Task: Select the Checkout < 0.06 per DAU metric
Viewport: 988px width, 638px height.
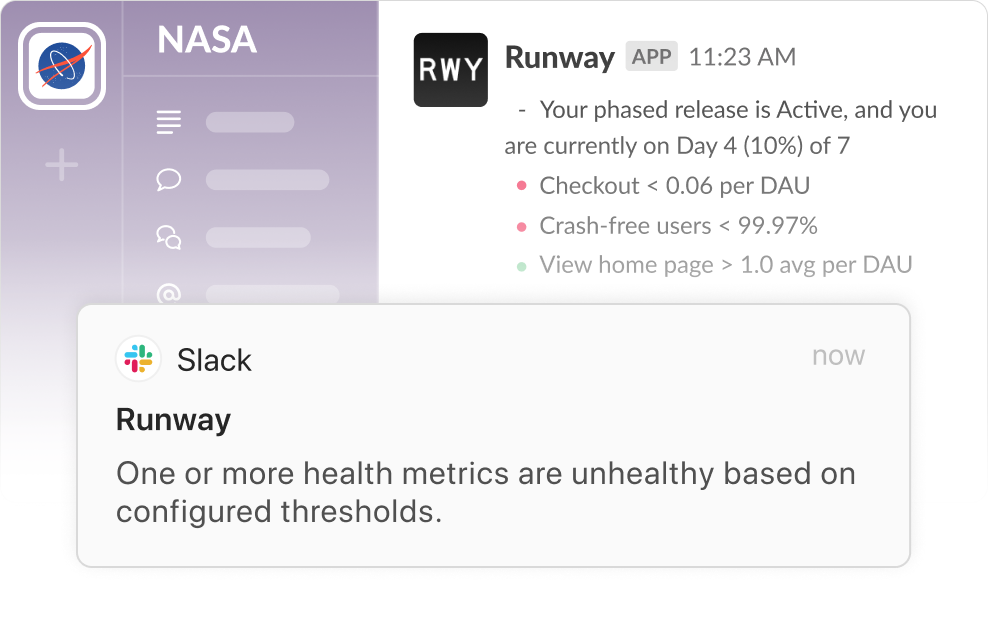Action: click(674, 186)
